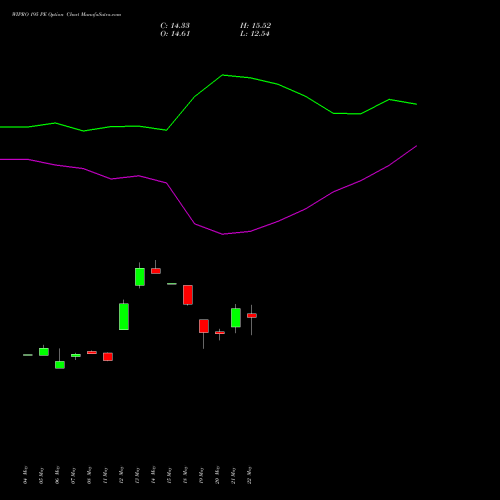500x500 pixels.
Task: Select the purple lower band line
Action: point(208,190)
